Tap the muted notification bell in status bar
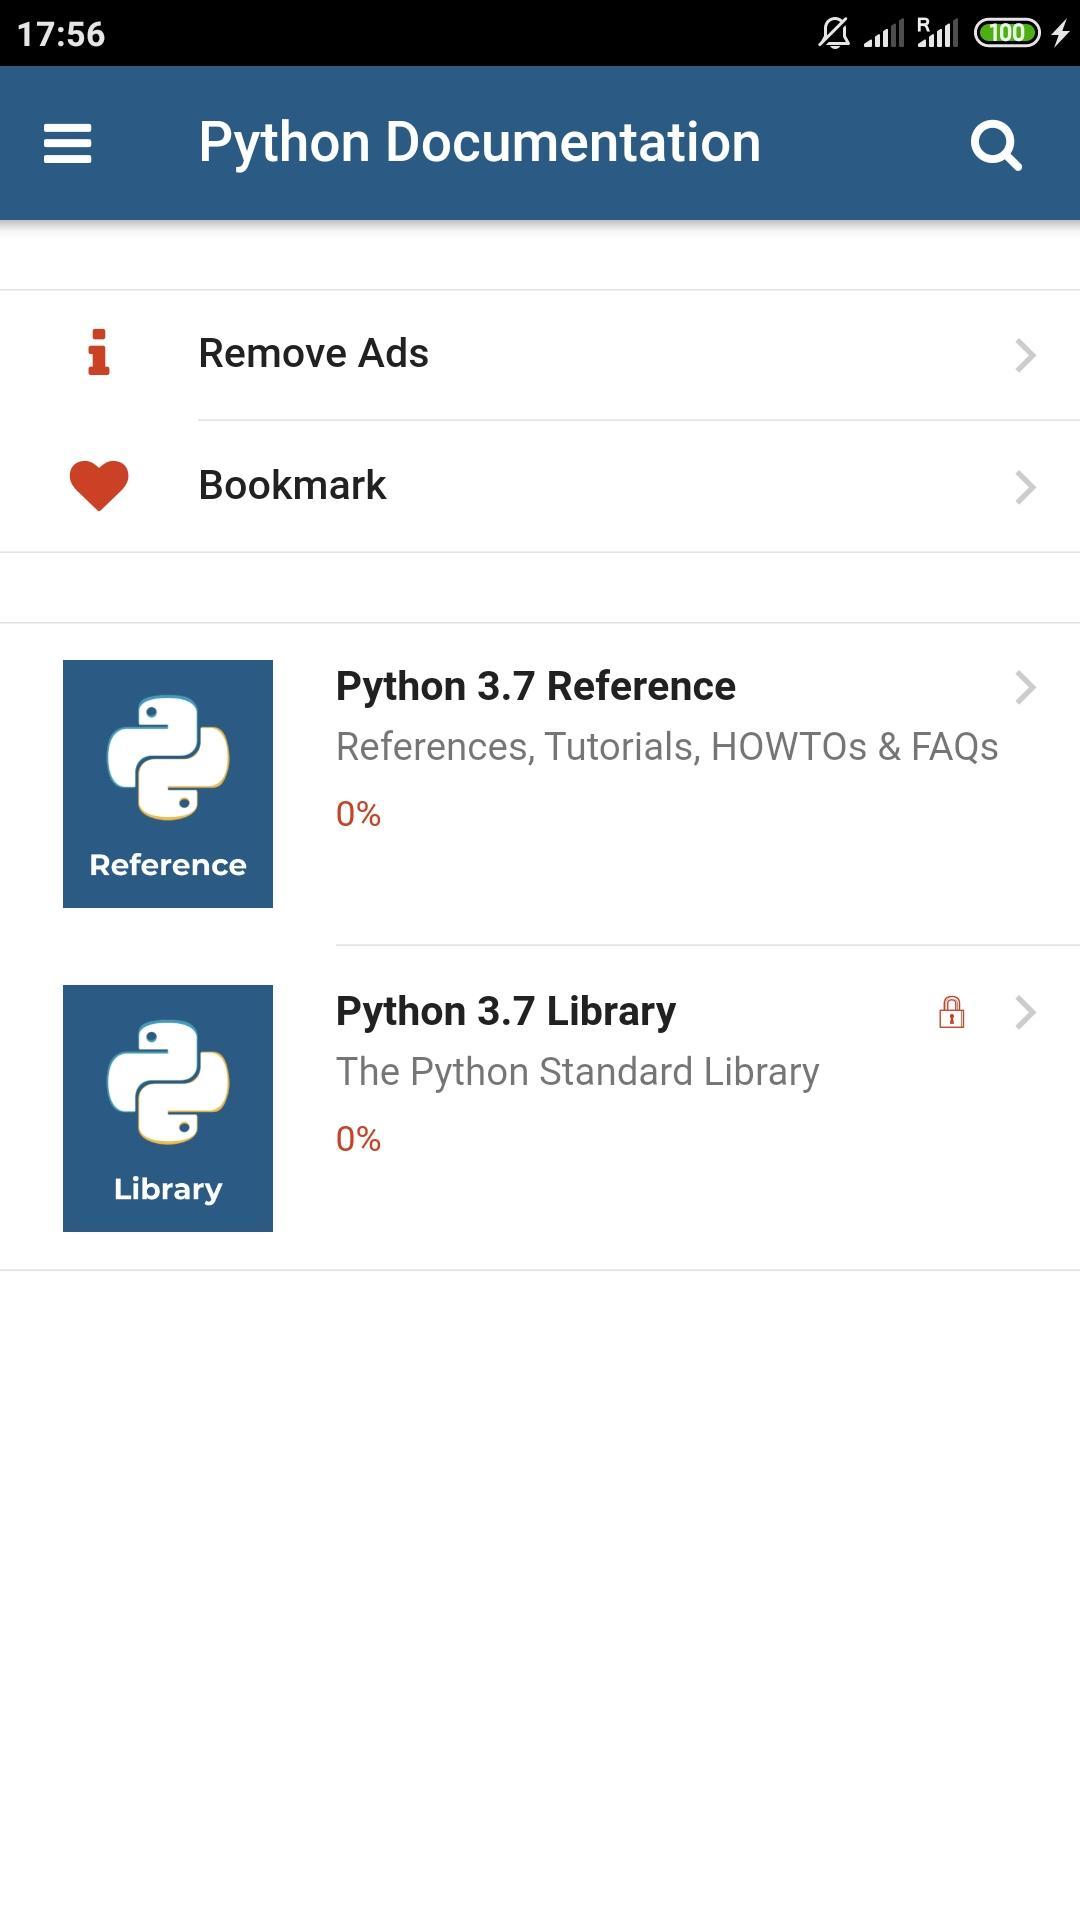The height and width of the screenshot is (1920, 1080). coord(835,33)
